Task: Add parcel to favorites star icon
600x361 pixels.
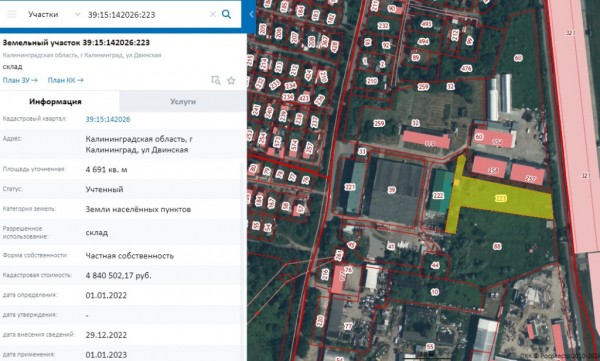Action: click(231, 80)
